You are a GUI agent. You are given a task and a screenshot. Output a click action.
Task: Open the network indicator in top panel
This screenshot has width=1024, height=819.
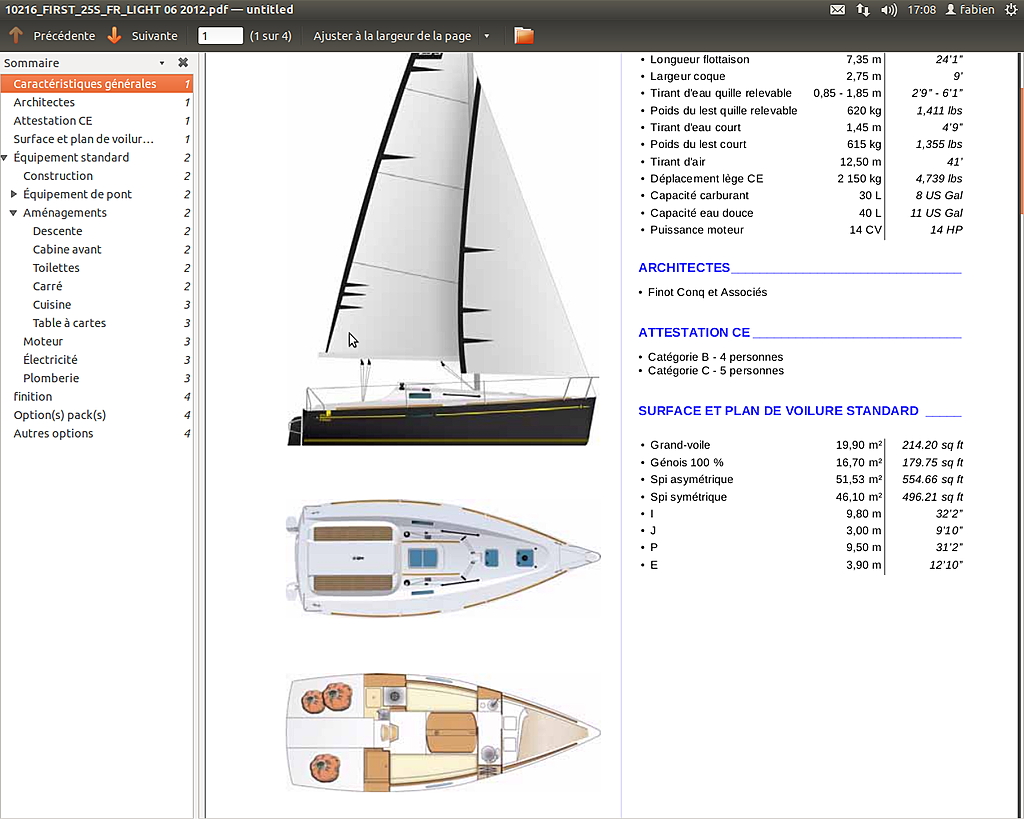[x=863, y=10]
